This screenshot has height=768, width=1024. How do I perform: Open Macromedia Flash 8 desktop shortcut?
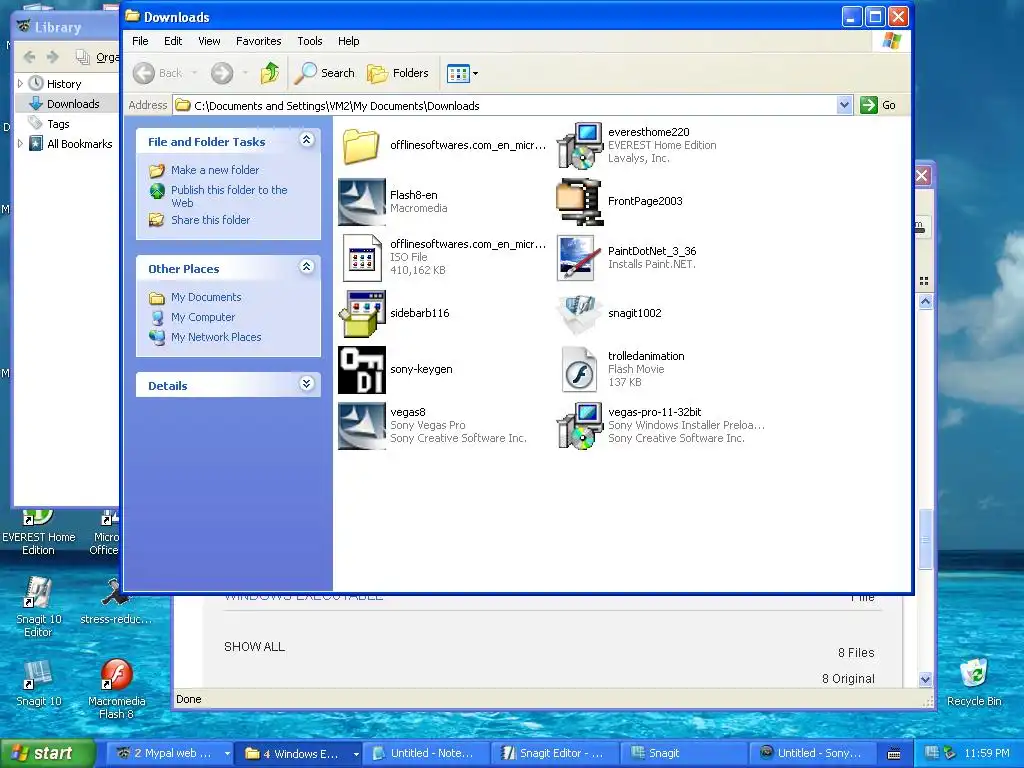[117, 690]
